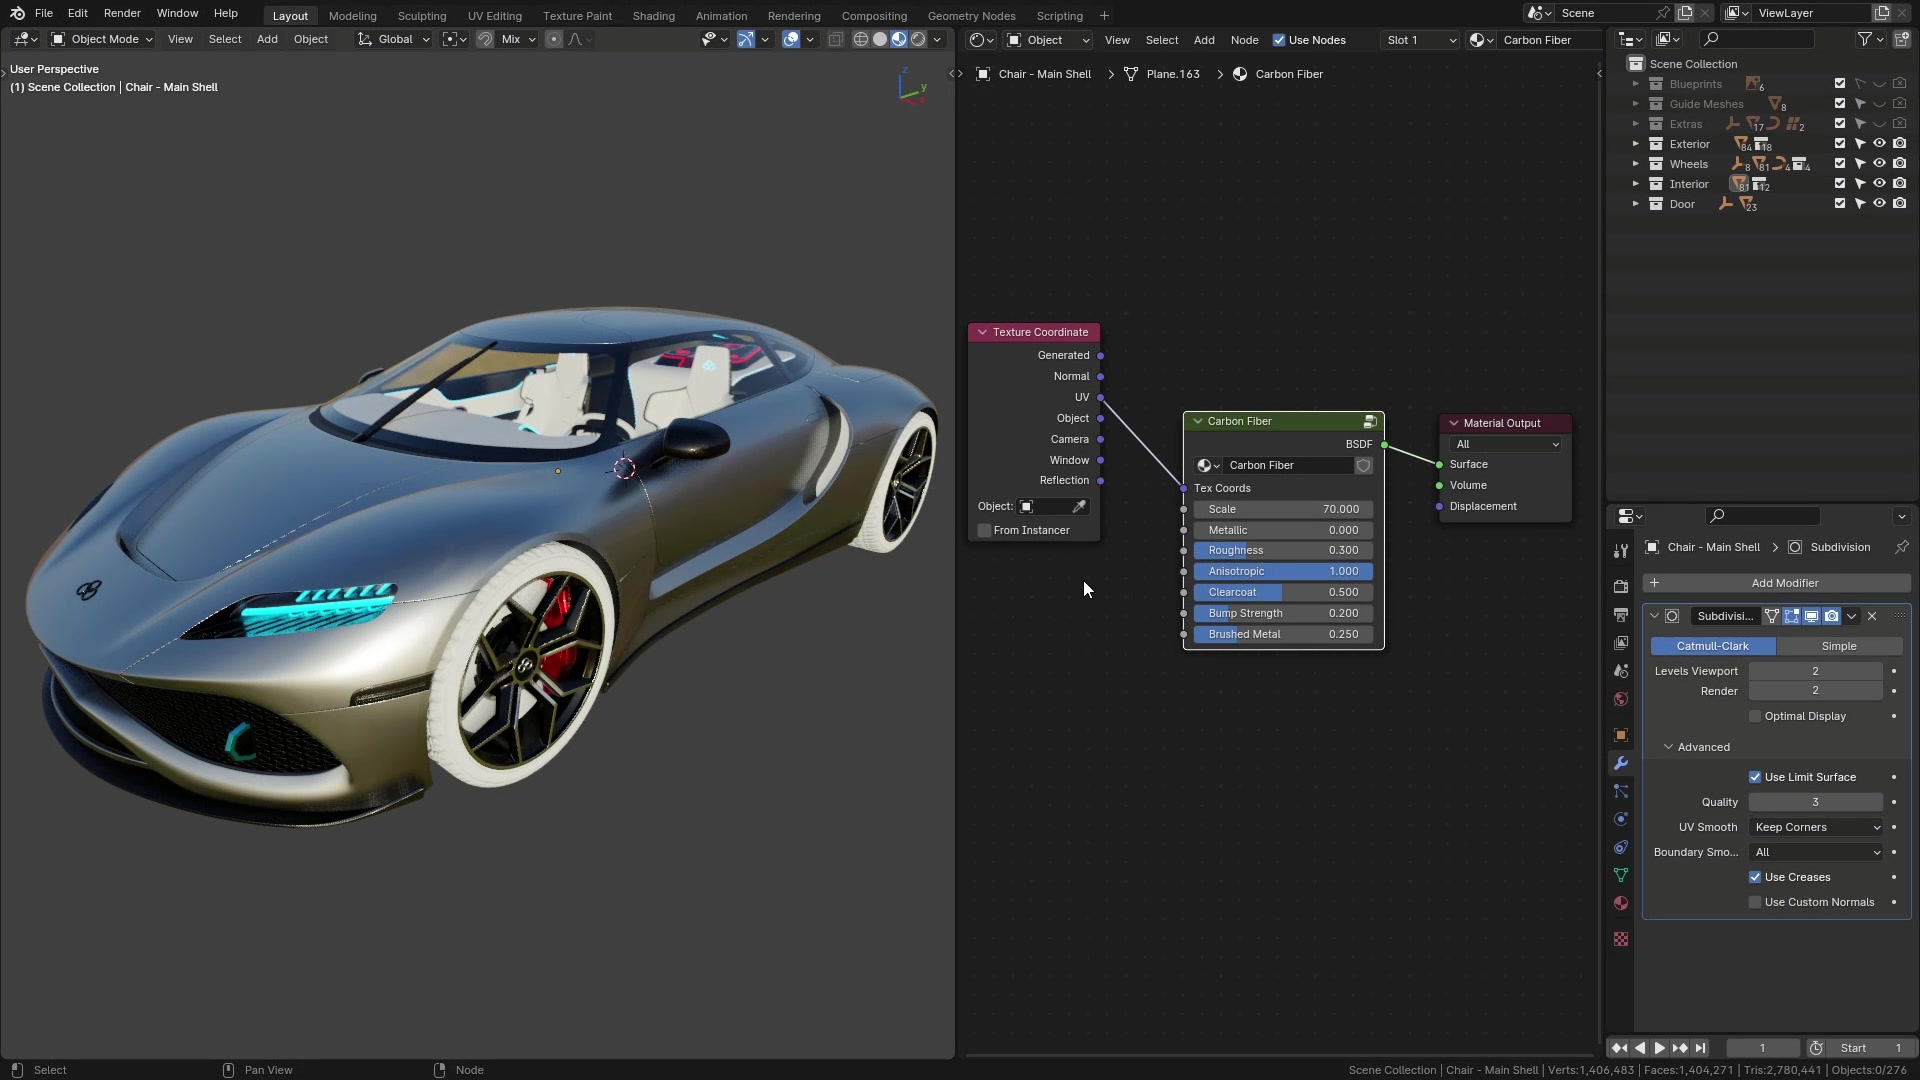Enable Use Custom Normals checkbox
Image resolution: width=1920 pixels, height=1080 pixels.
[x=1755, y=902]
